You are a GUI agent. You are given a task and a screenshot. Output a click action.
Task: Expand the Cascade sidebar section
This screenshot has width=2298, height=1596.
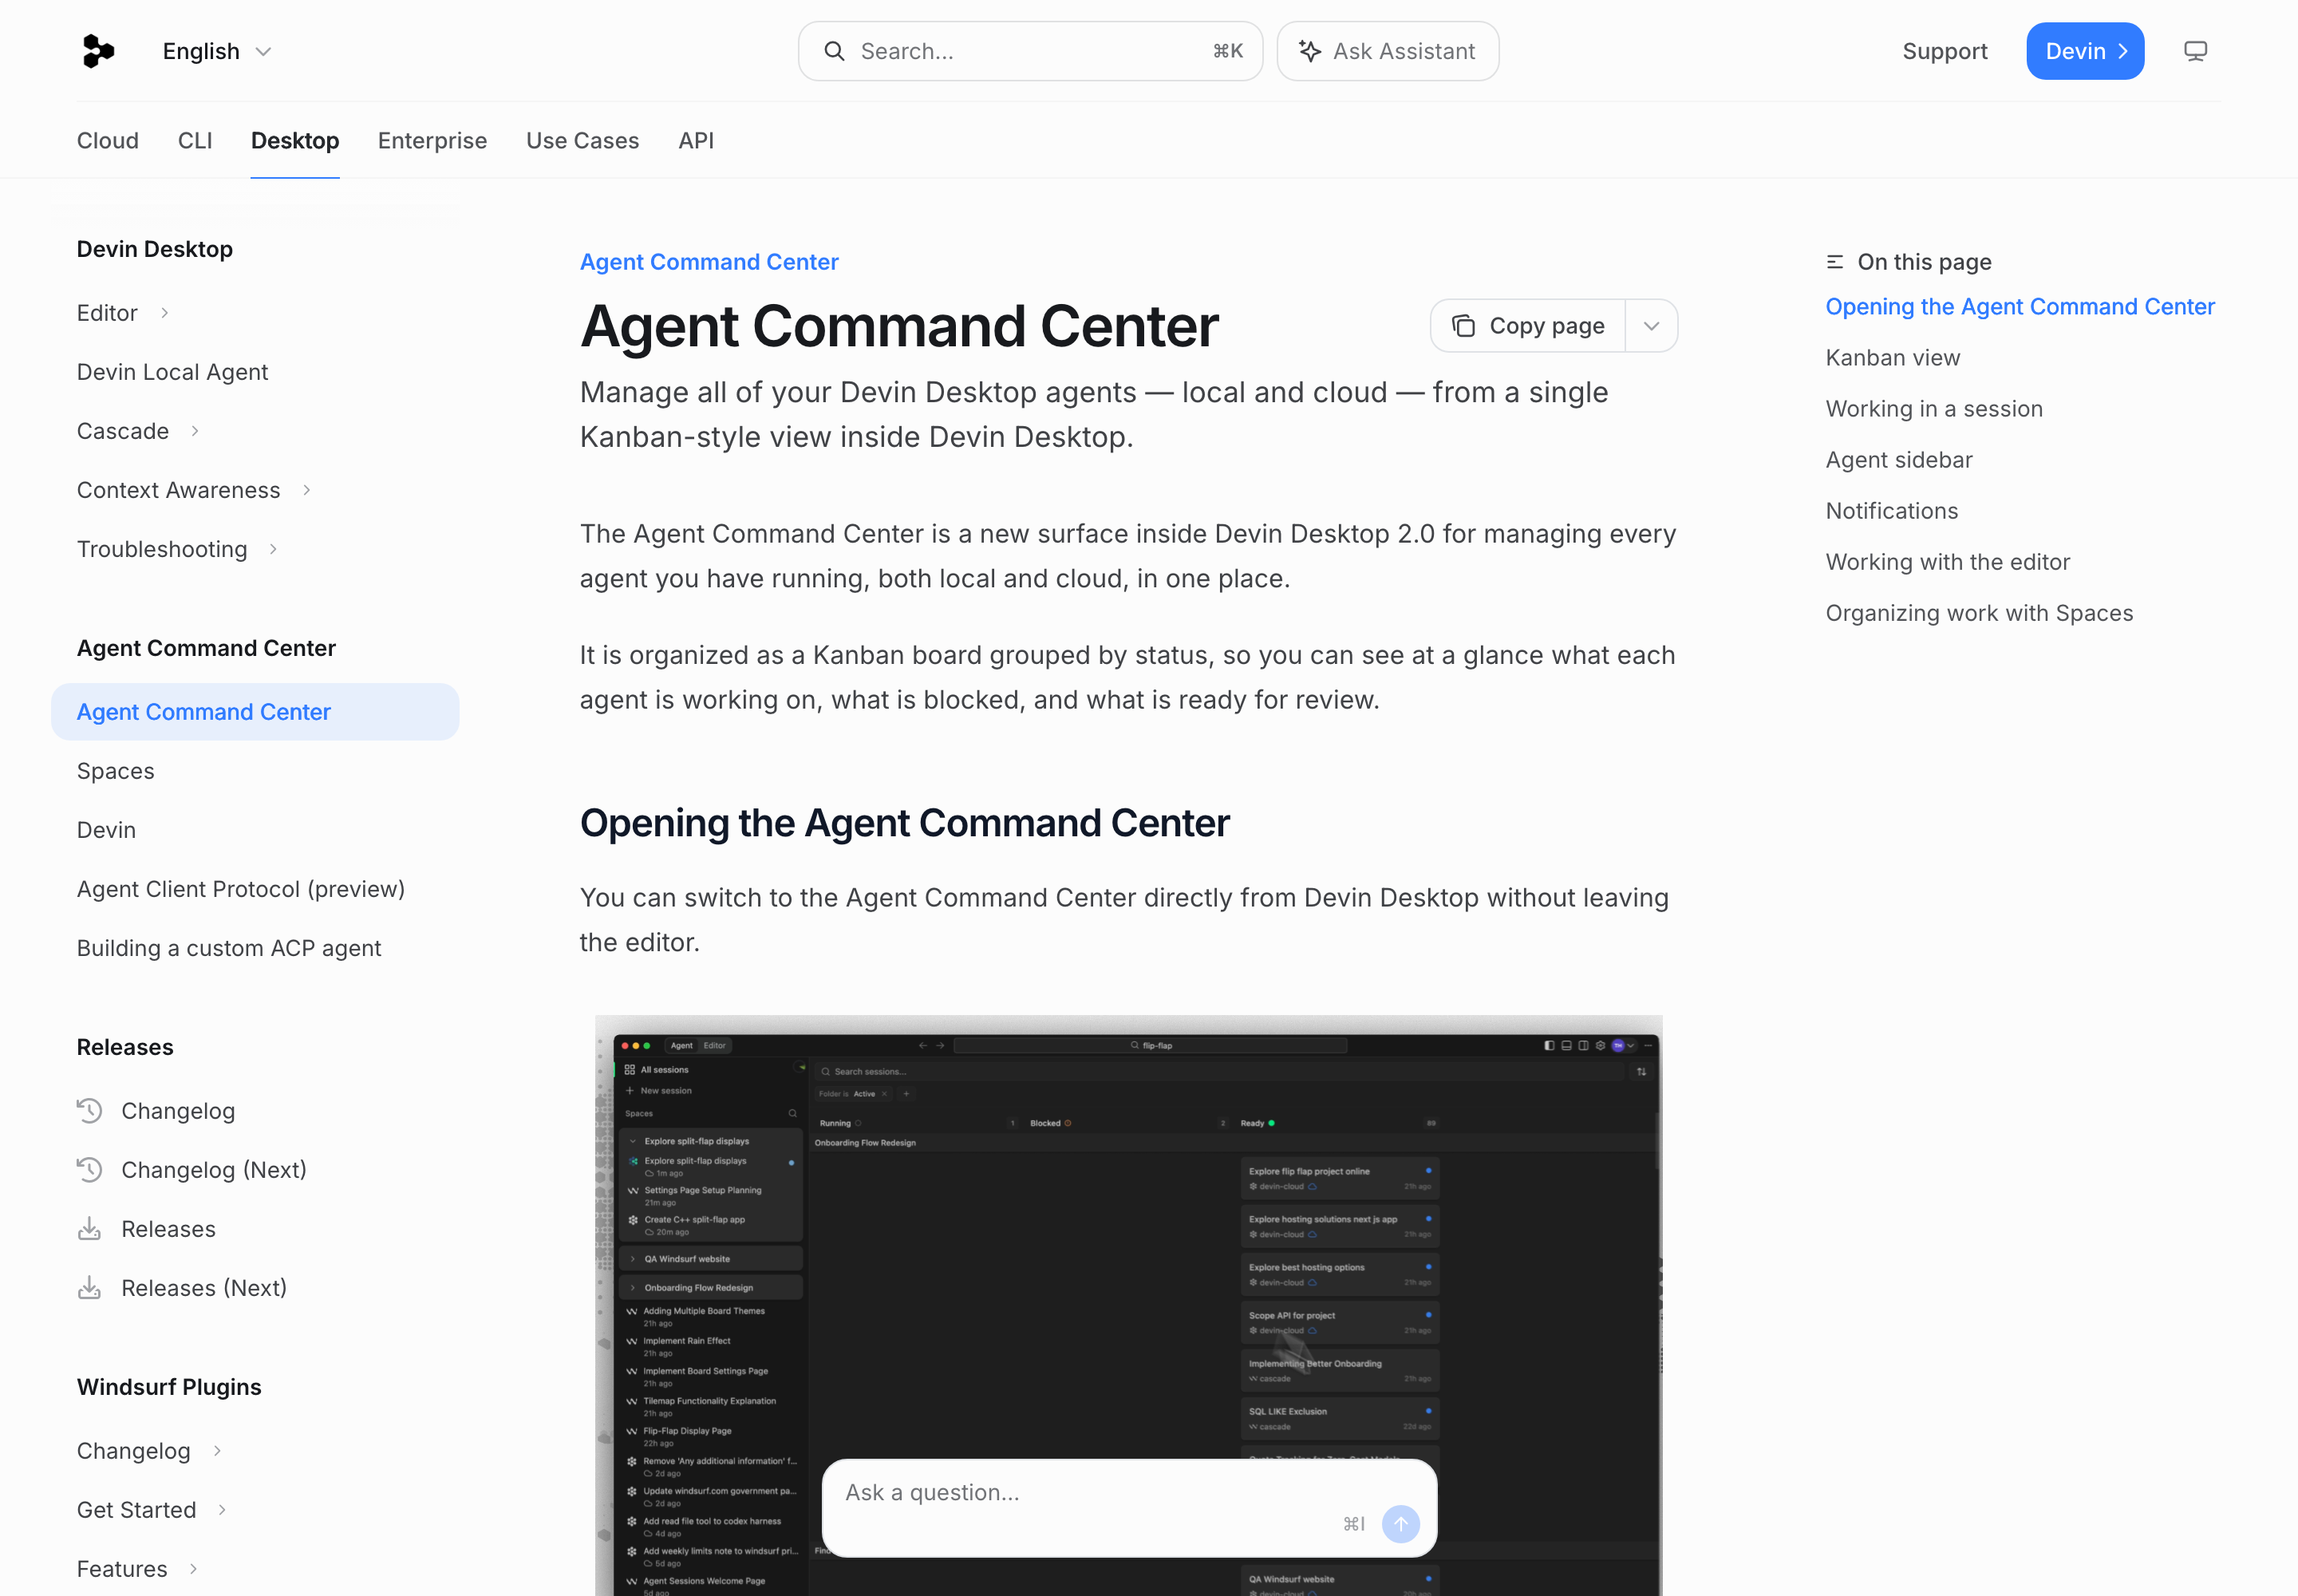point(138,431)
